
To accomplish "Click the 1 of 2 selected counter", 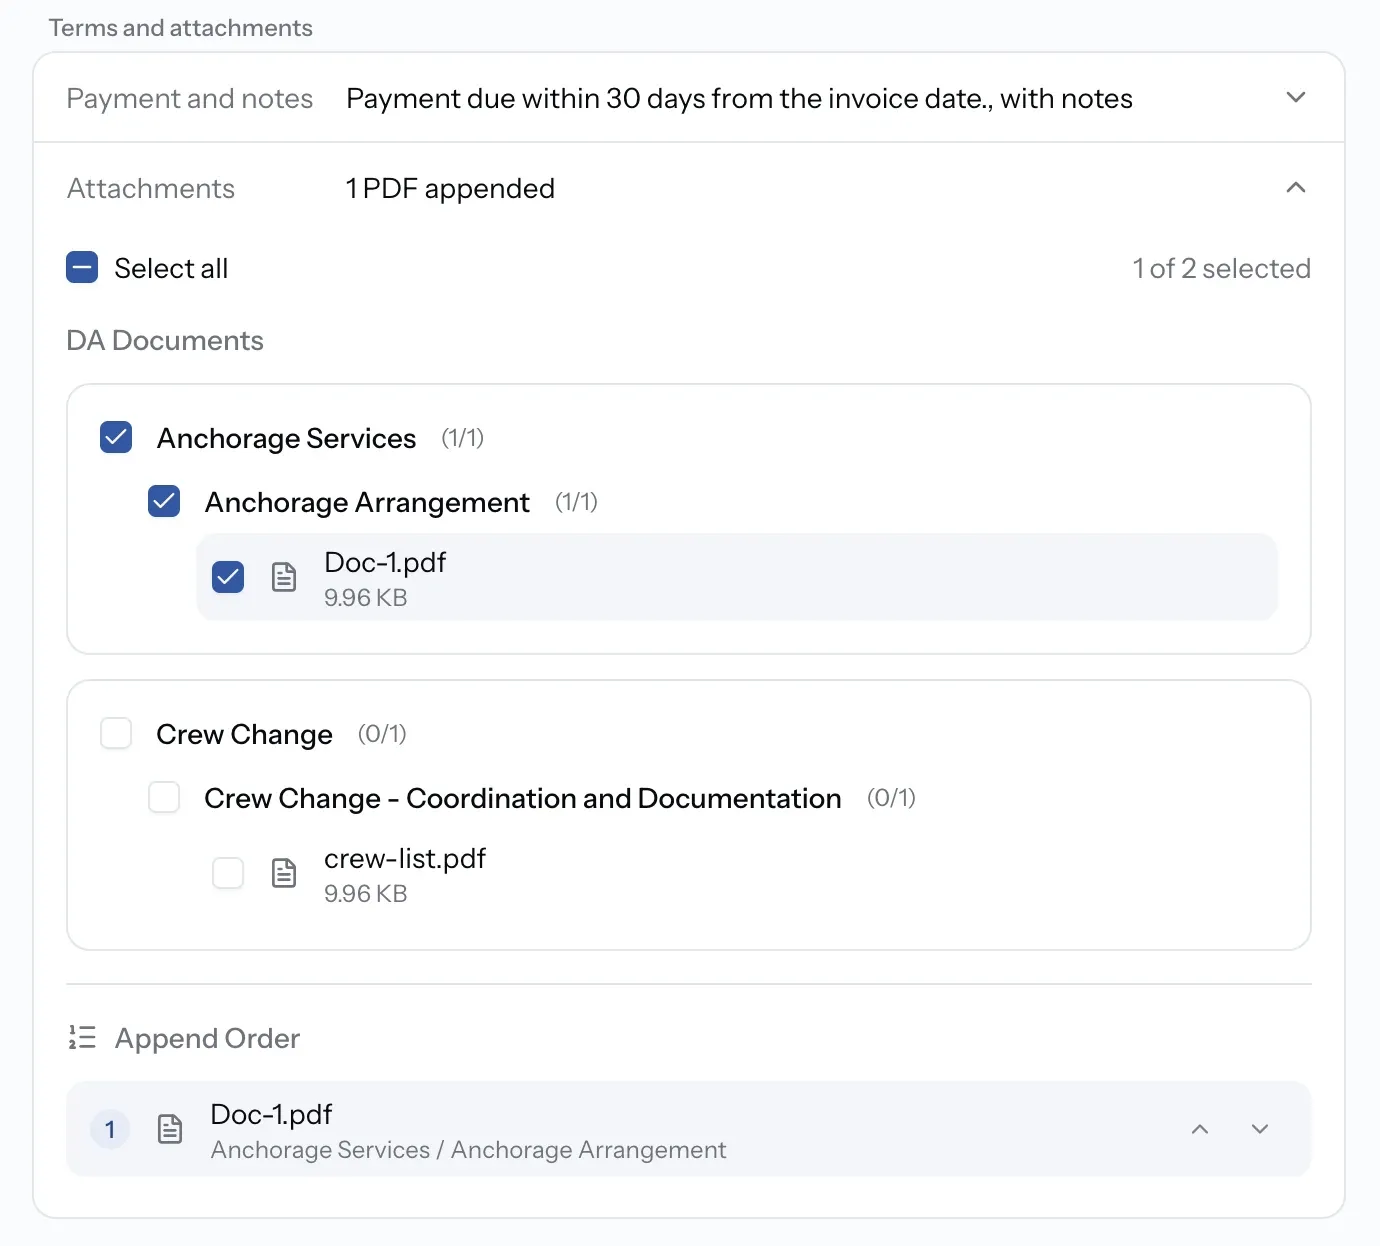I will 1221,268.
